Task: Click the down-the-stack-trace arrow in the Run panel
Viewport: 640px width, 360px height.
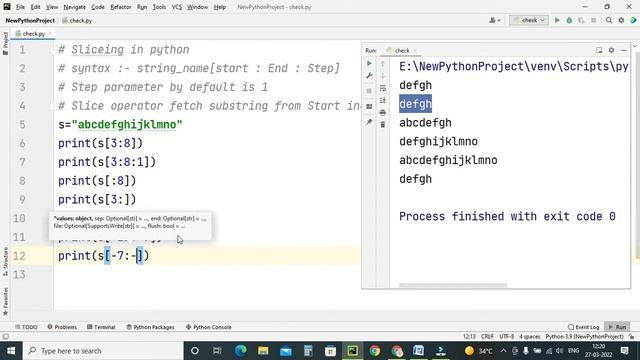Action: click(x=382, y=76)
